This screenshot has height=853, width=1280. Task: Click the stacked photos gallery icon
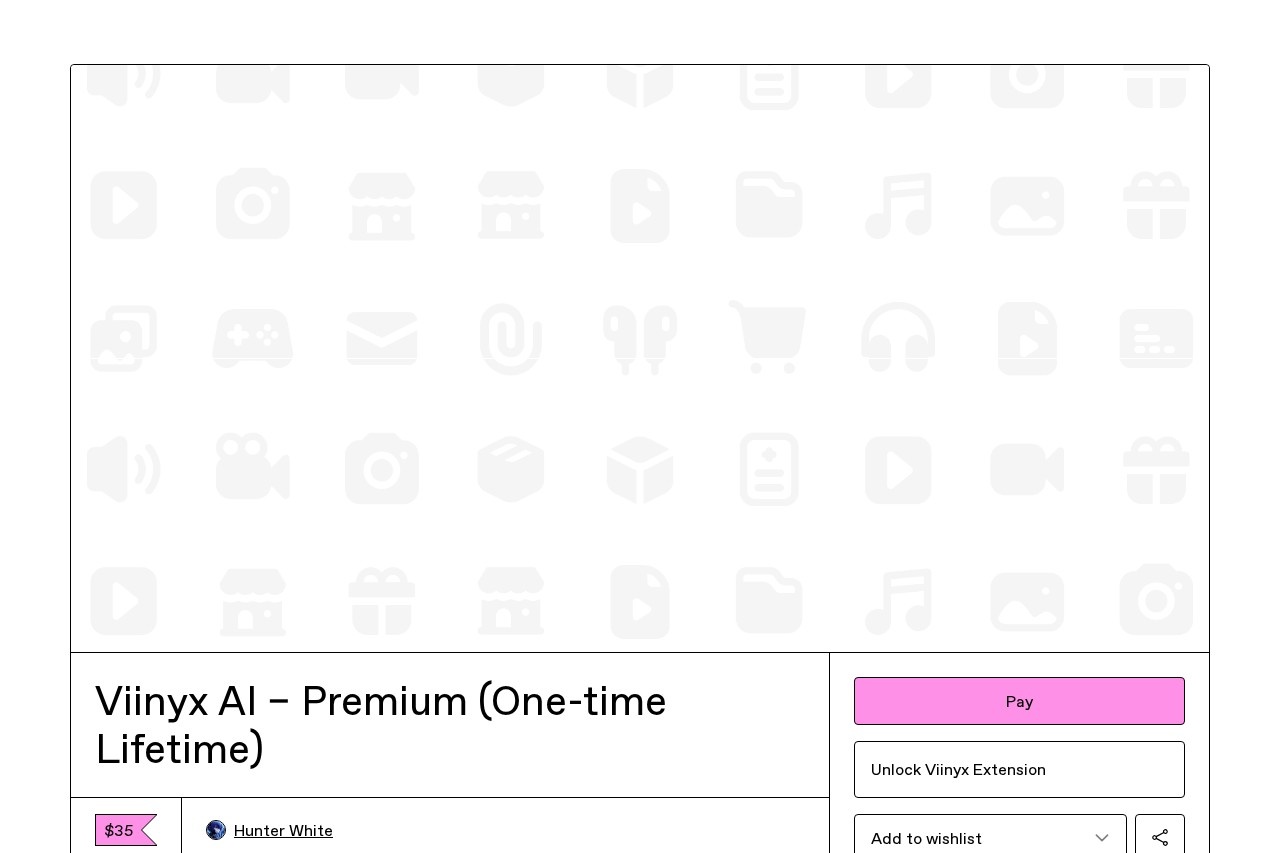[x=124, y=338]
